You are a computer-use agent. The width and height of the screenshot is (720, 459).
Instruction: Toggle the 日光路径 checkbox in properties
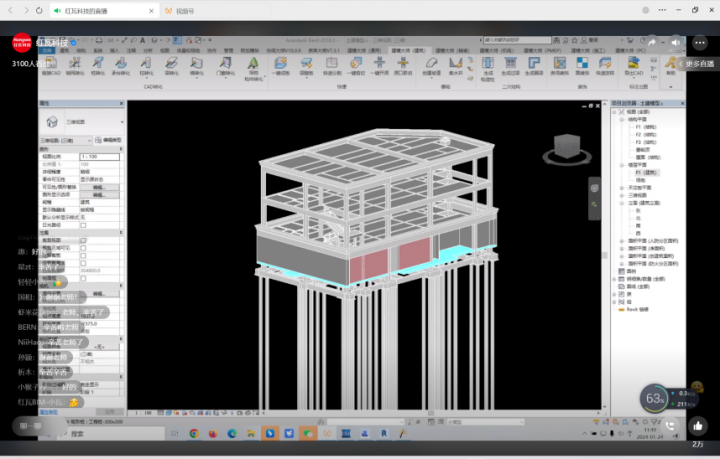click(x=84, y=224)
